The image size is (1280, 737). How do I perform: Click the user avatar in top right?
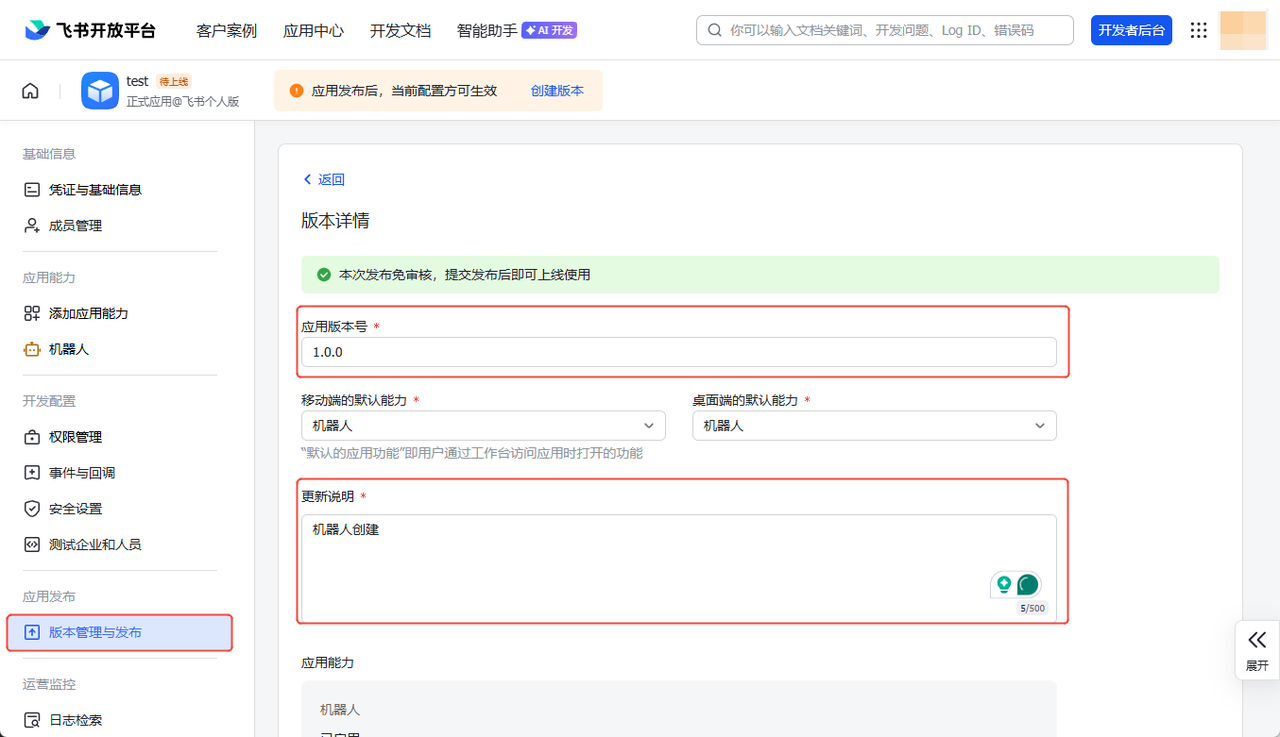point(1244,30)
